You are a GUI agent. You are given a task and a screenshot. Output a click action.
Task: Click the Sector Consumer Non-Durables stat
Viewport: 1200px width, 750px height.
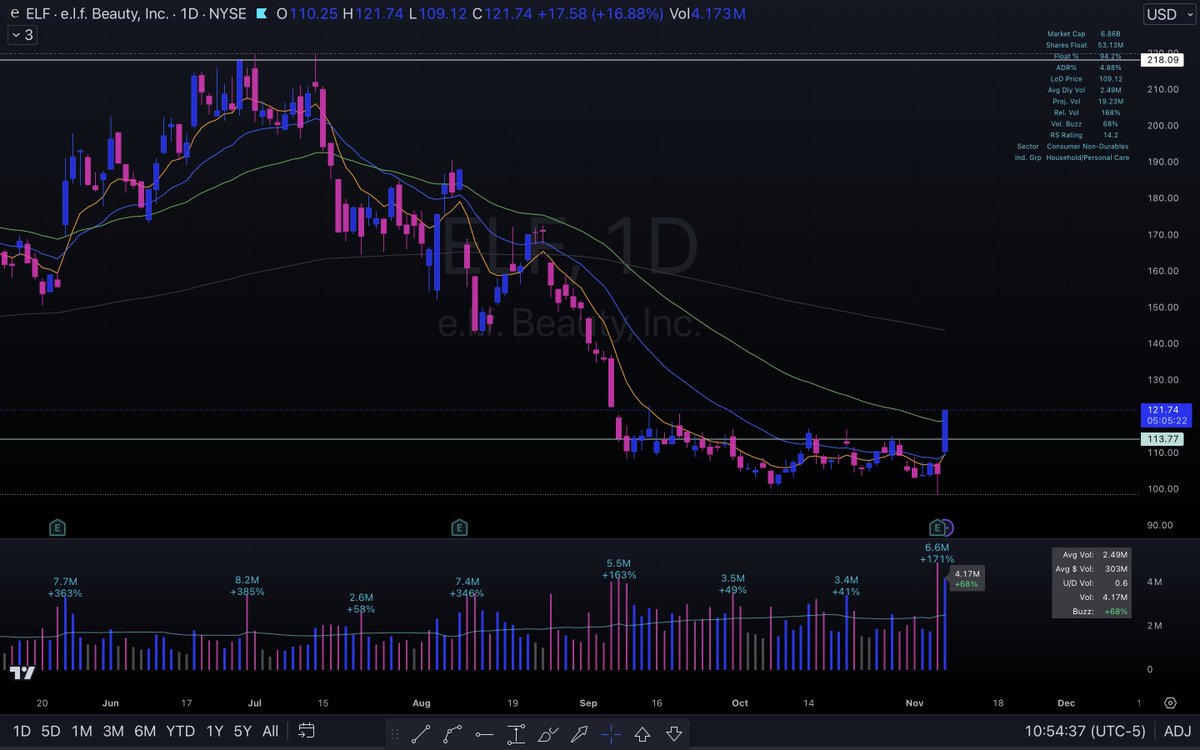1073,146
